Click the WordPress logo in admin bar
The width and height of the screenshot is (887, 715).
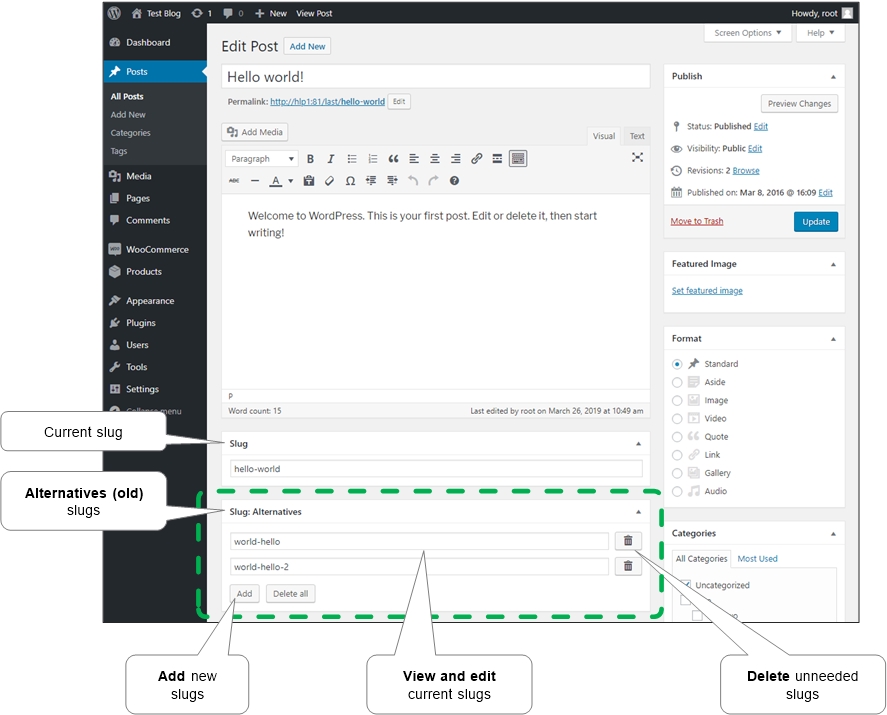(x=114, y=13)
